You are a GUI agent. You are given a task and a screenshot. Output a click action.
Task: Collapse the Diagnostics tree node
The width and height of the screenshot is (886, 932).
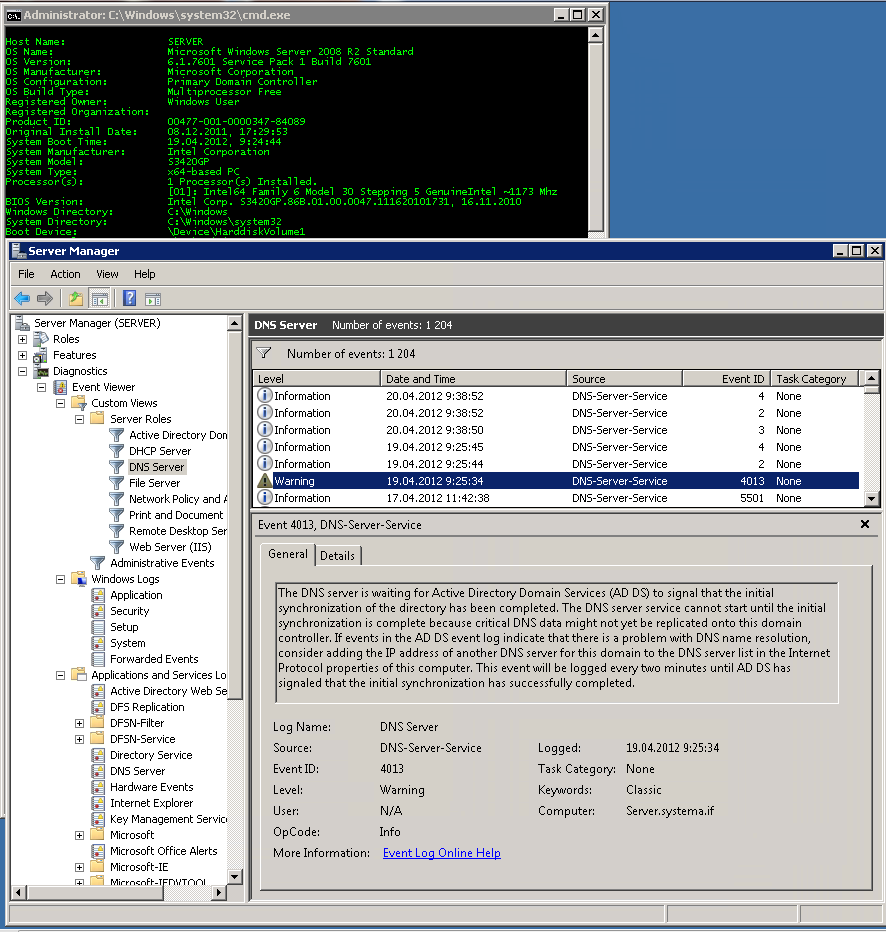(x=23, y=371)
